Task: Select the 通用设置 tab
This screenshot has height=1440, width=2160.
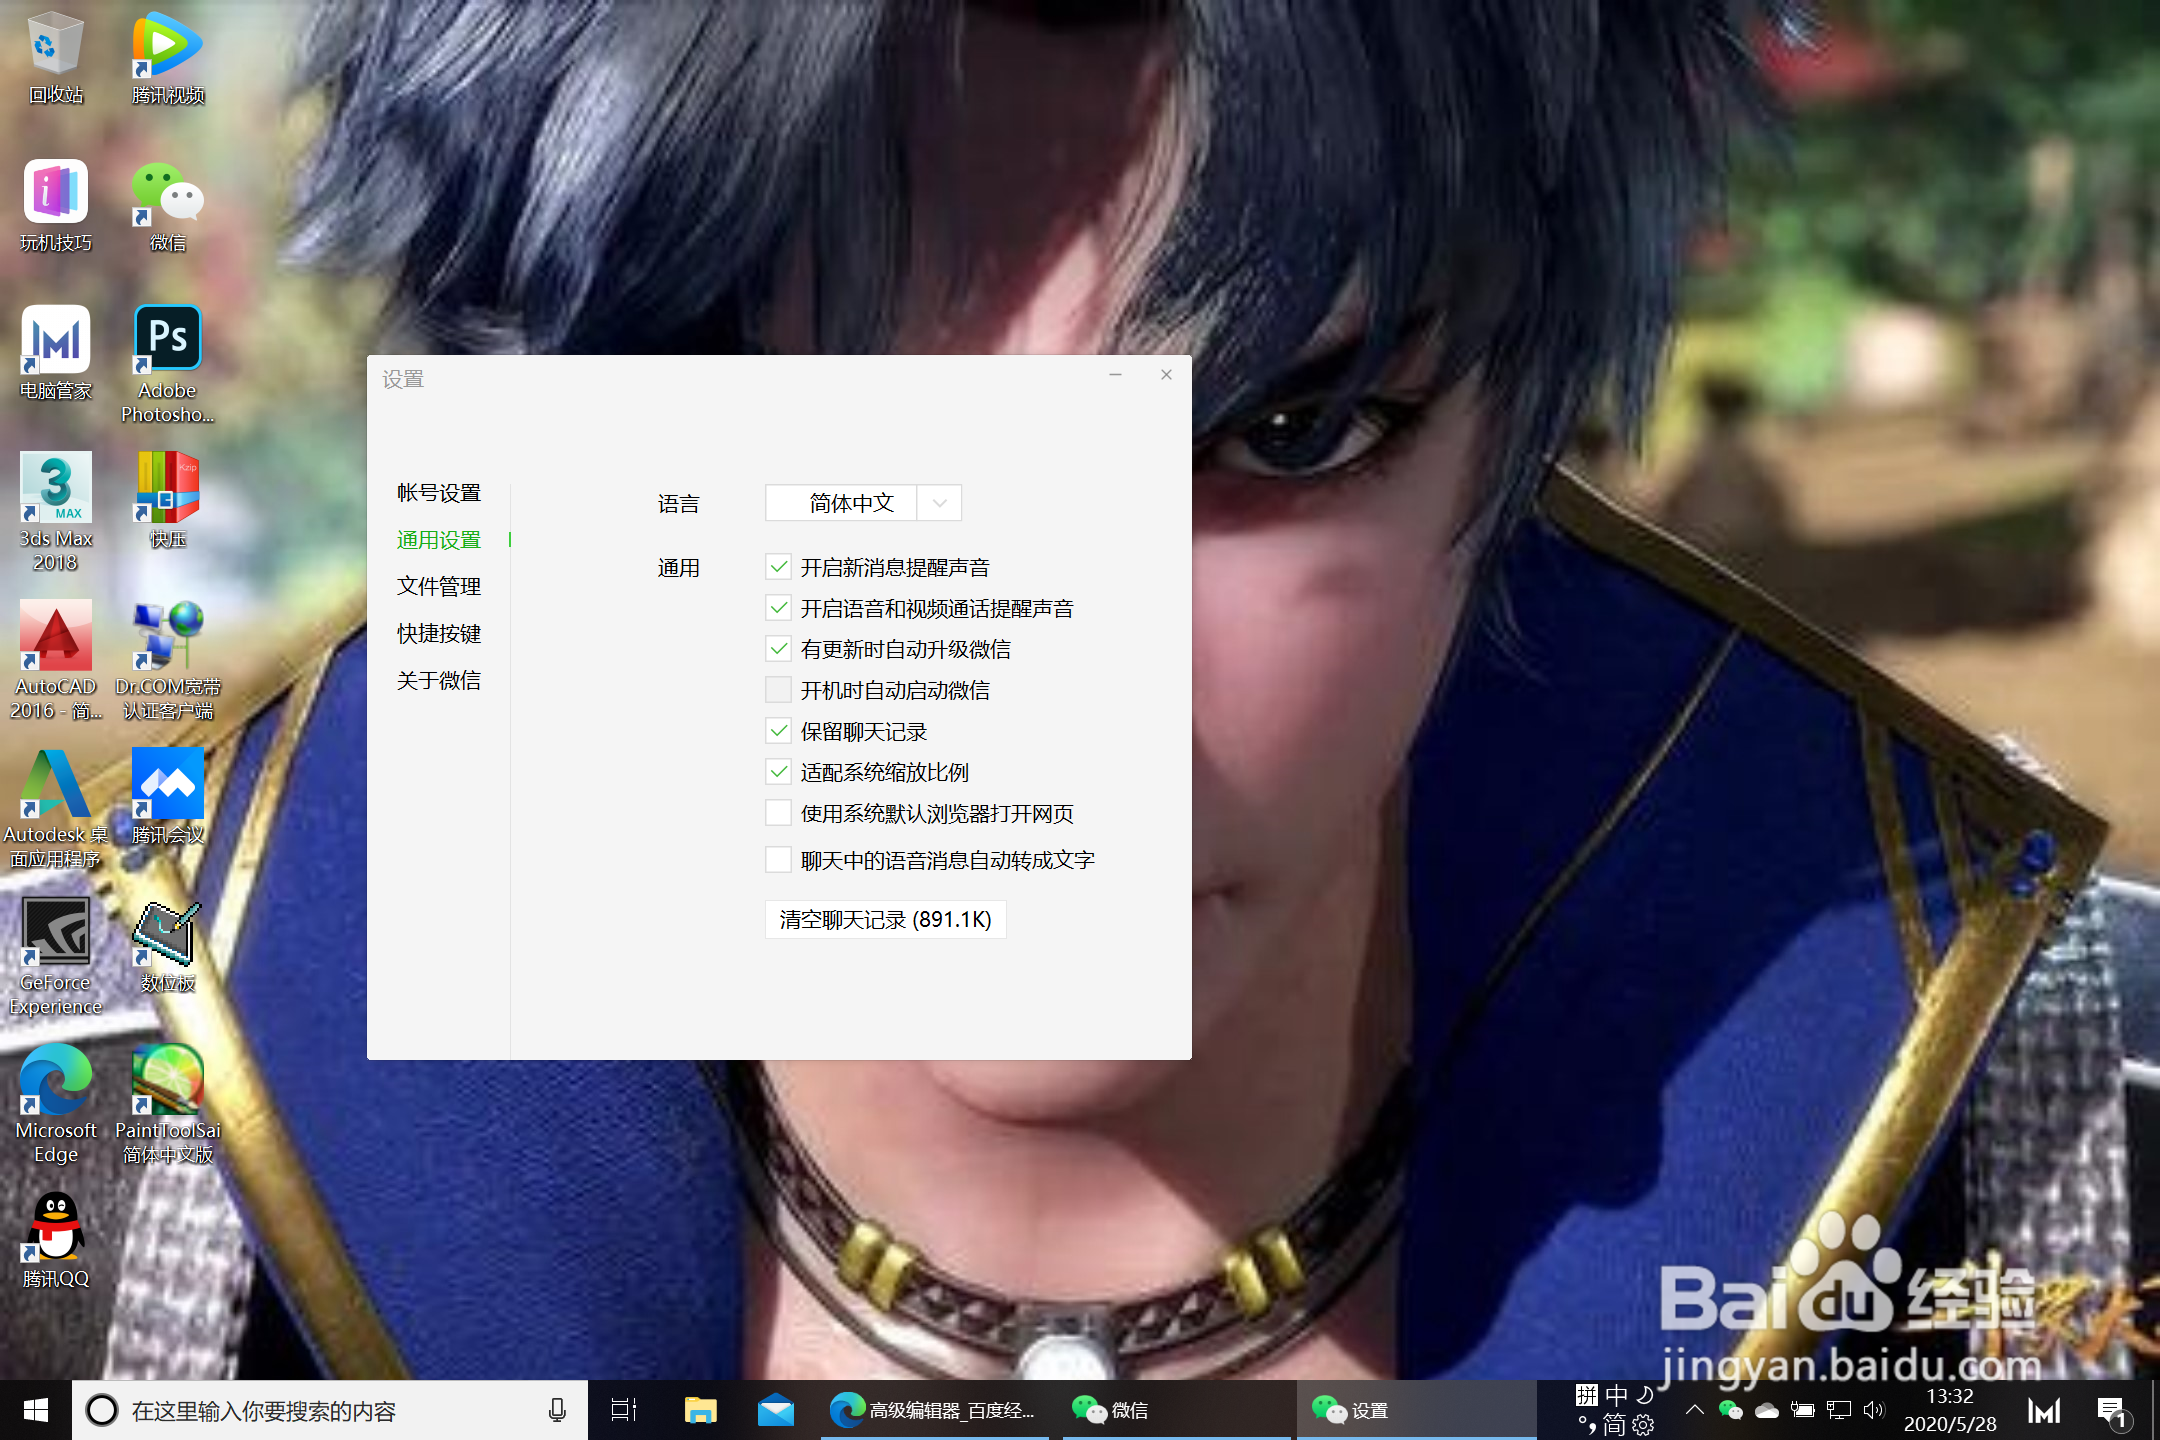Action: 438,540
